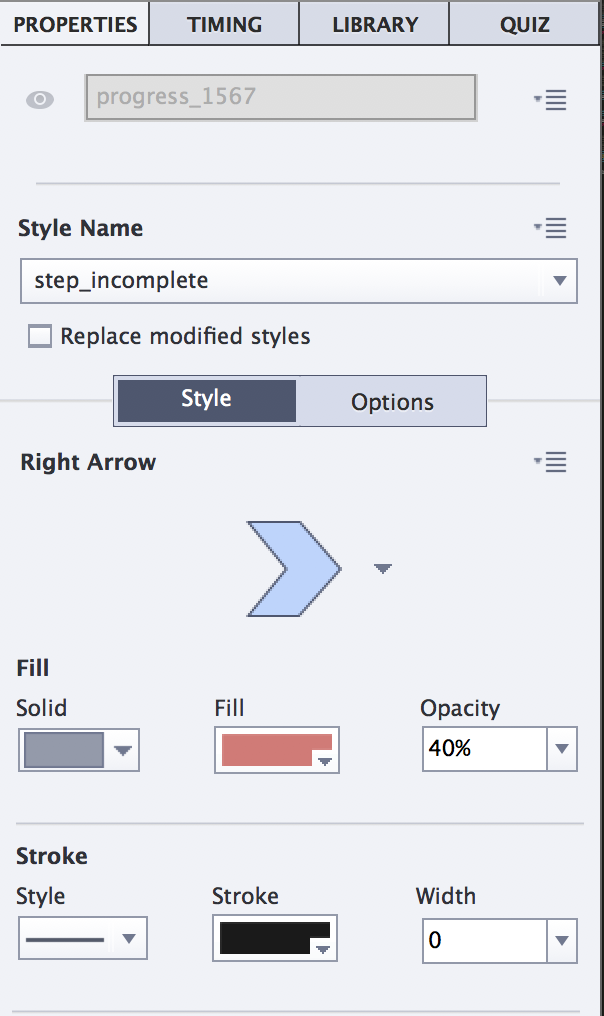Image resolution: width=604 pixels, height=1016 pixels.
Task: Open the black Stroke color swatch
Action: coord(275,938)
